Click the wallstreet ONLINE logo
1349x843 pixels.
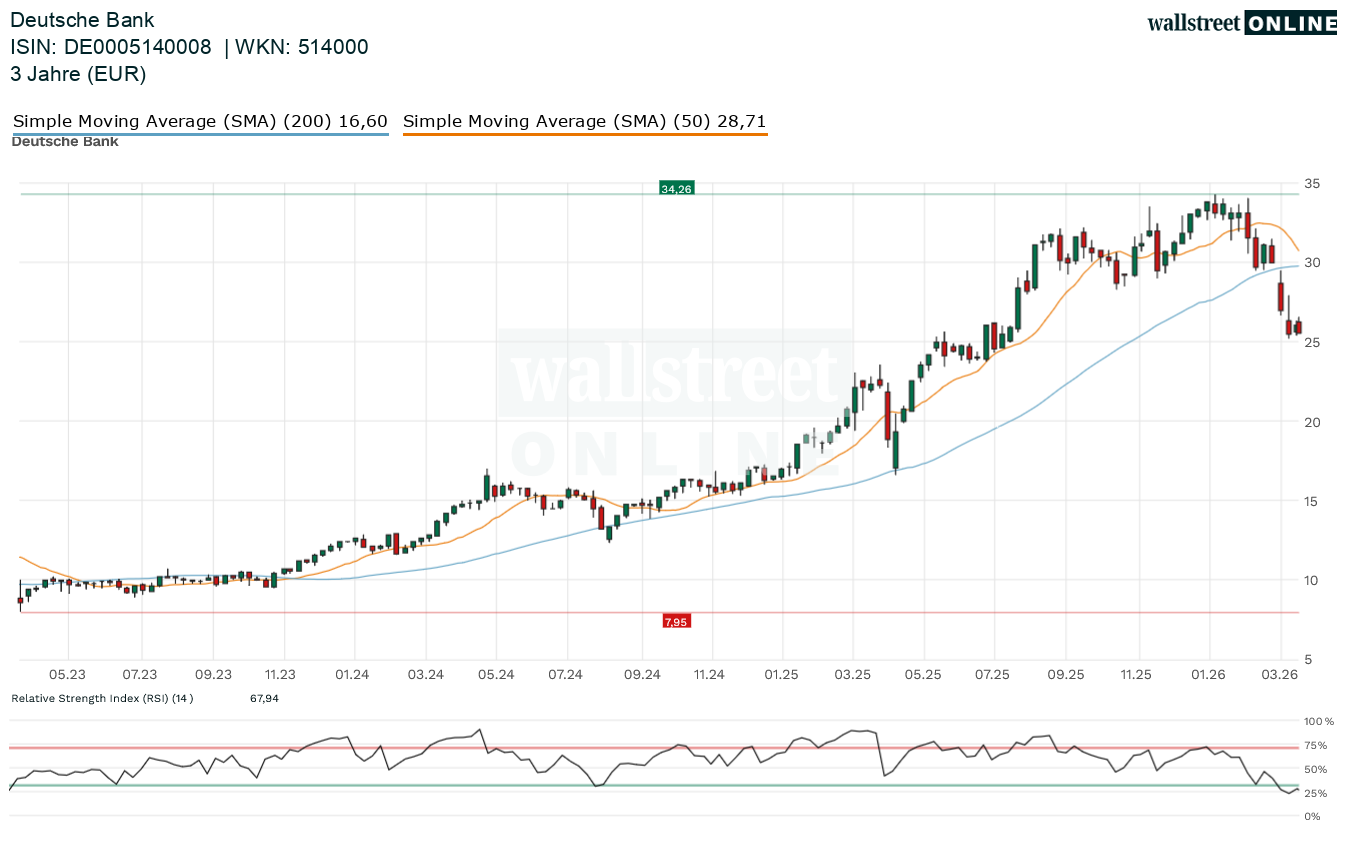(1241, 23)
